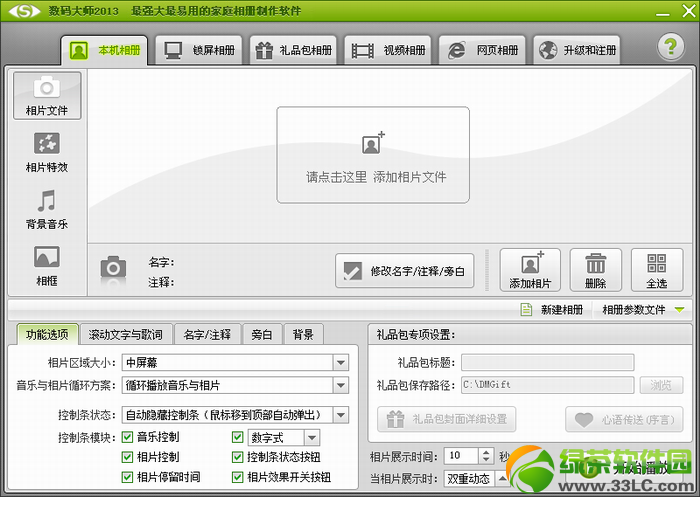Toggle 相片效果开关按钮 checkbox
This screenshot has height=507, width=700.
click(x=238, y=477)
